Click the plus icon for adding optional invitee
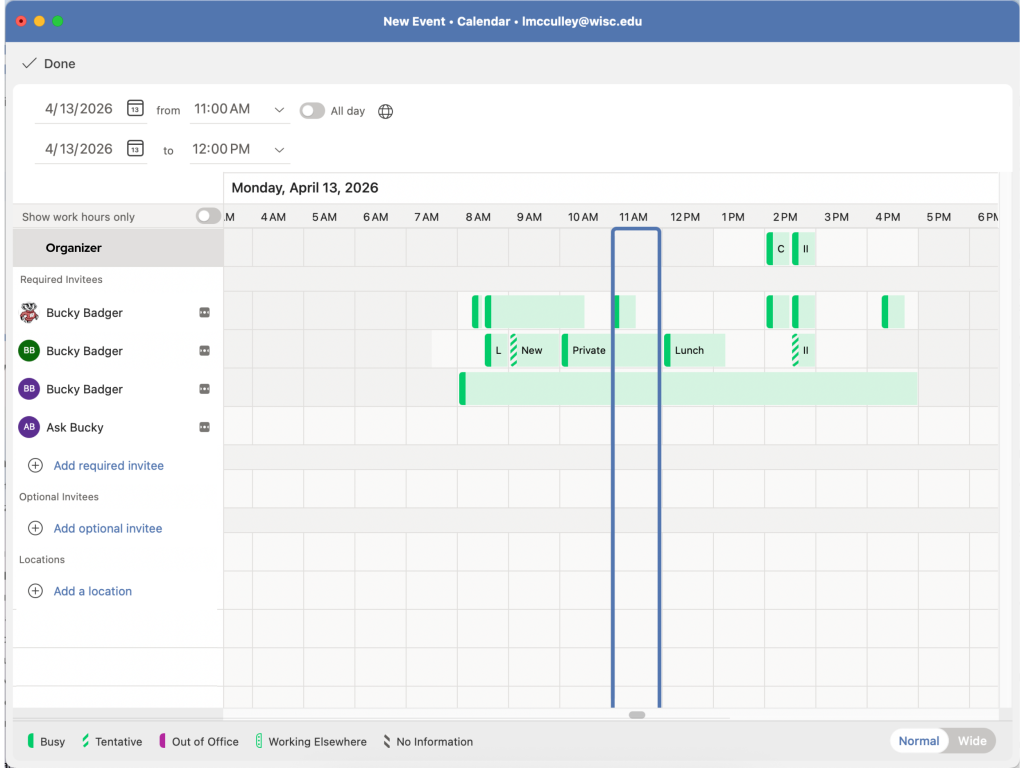This screenshot has height=768, width=1024. coord(35,529)
